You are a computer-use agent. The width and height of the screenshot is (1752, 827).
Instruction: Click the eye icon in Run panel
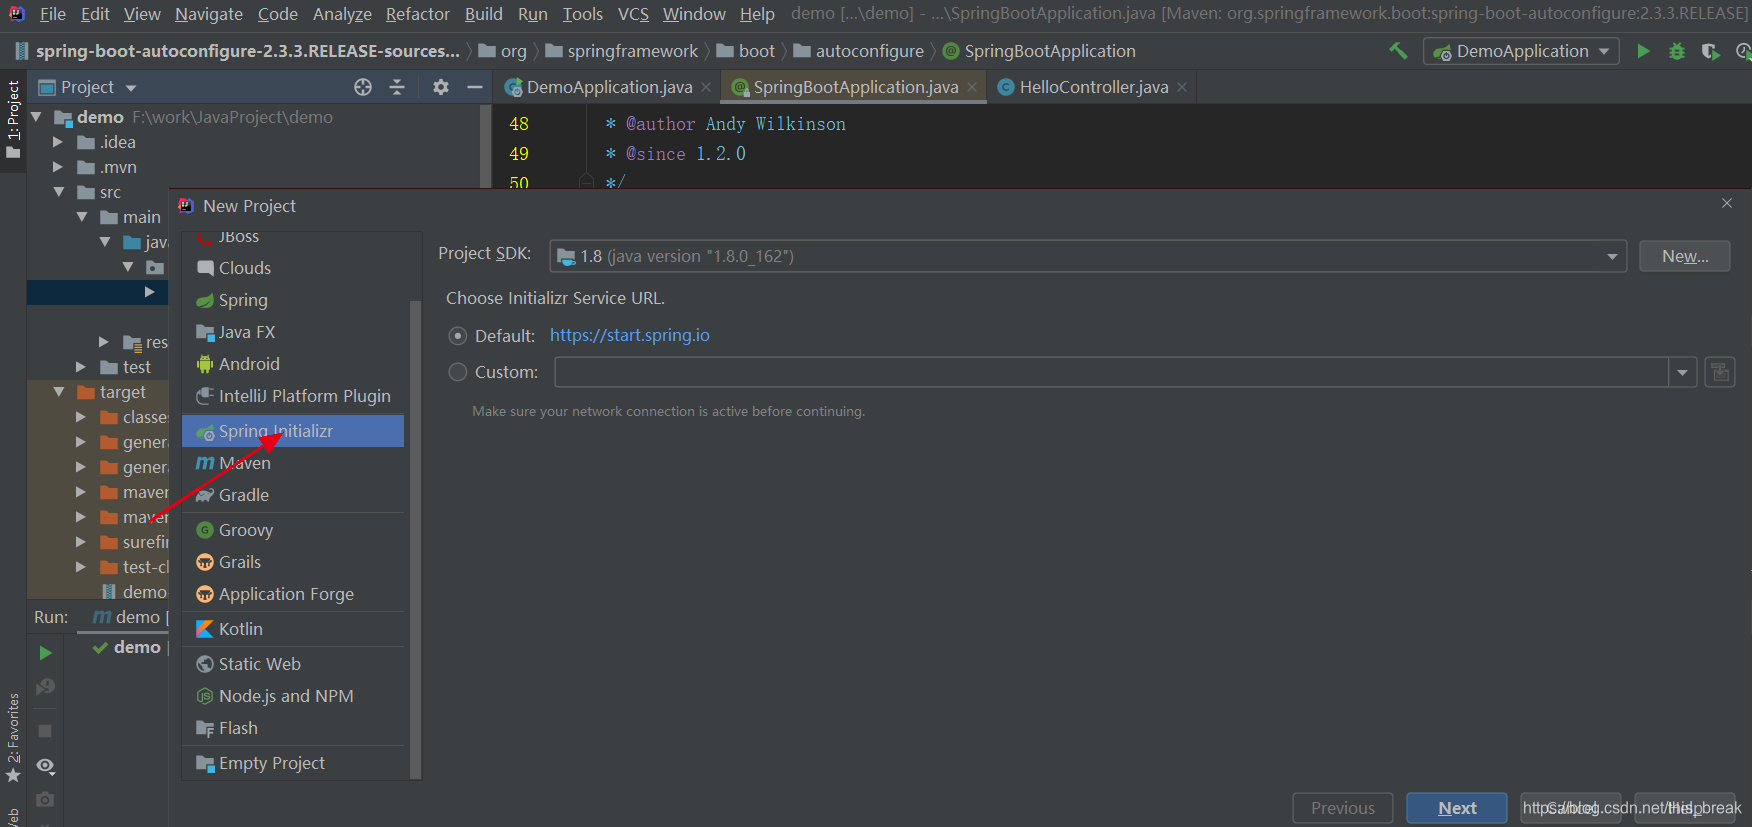(x=45, y=766)
